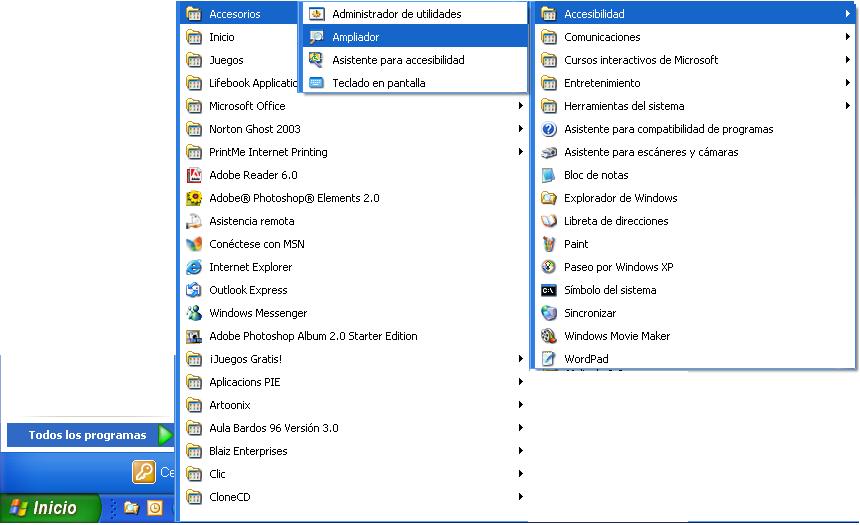The height and width of the screenshot is (525, 860).
Task: Click the Windows Movie Maker icon
Action: tap(549, 336)
